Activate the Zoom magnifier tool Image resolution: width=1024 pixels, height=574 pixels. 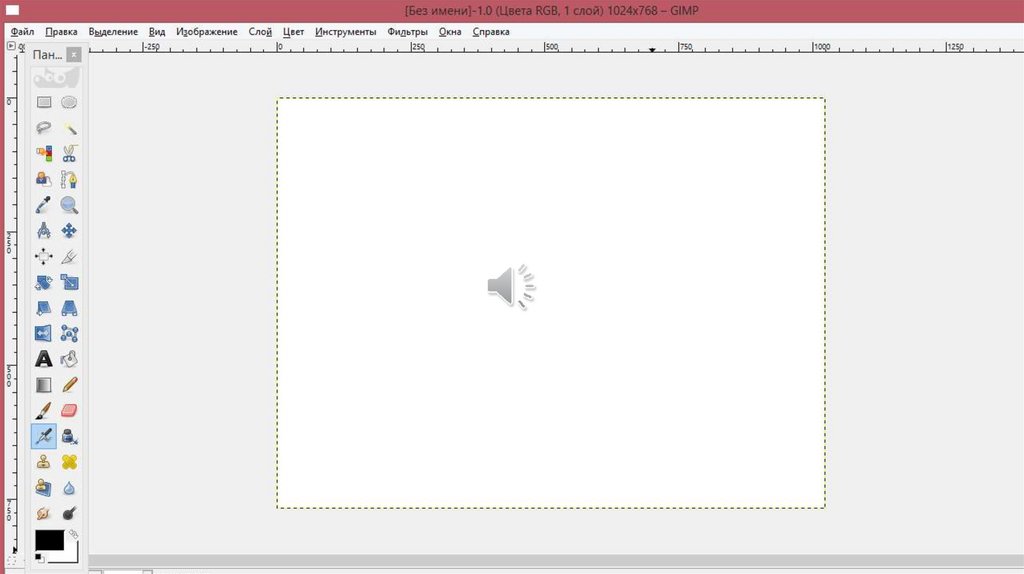(69, 205)
